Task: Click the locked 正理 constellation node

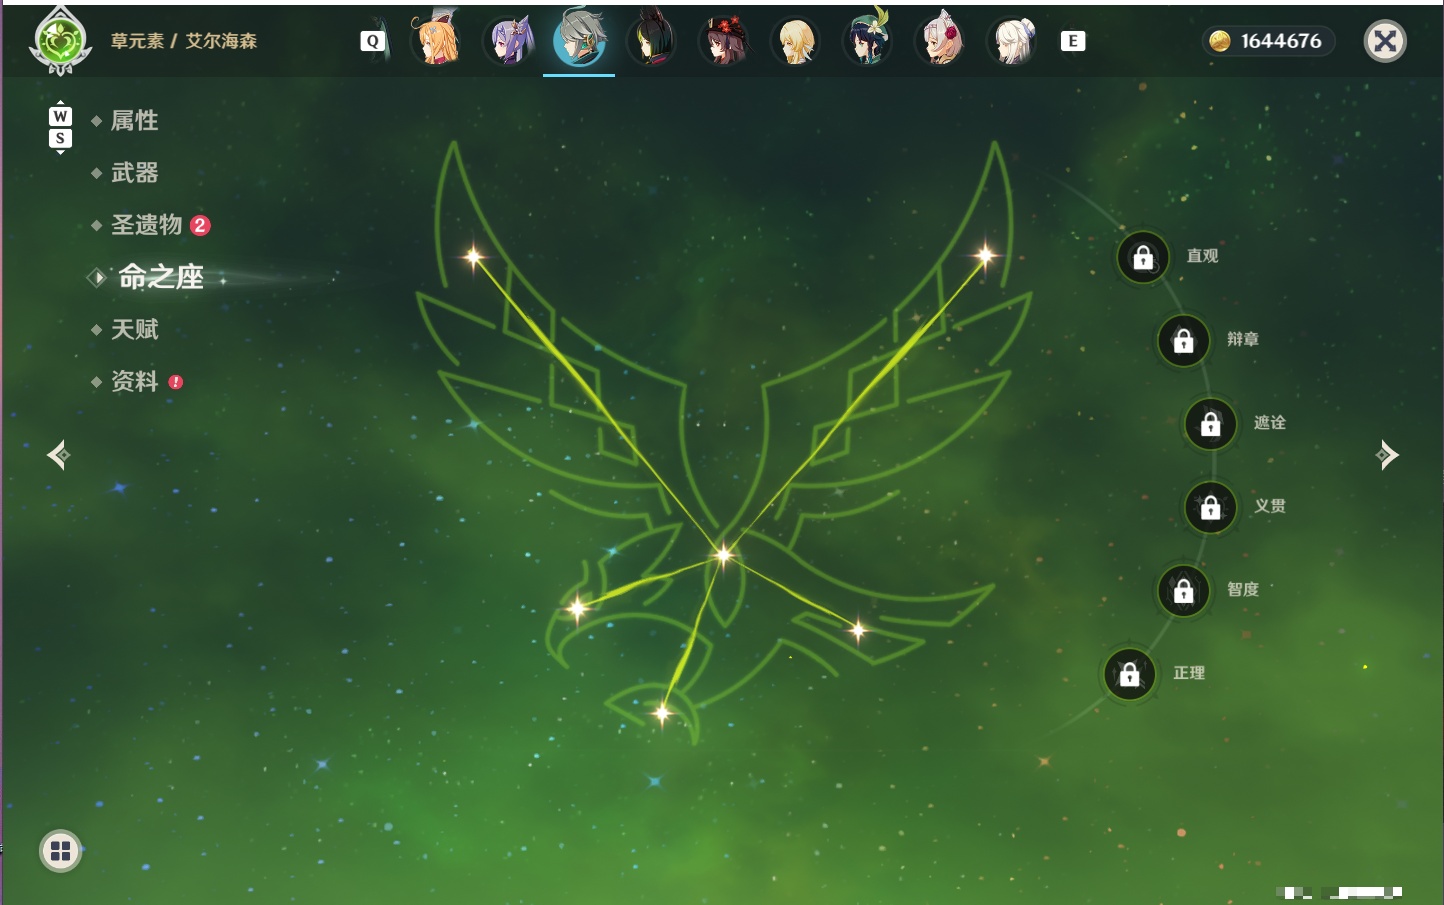Action: [1129, 674]
